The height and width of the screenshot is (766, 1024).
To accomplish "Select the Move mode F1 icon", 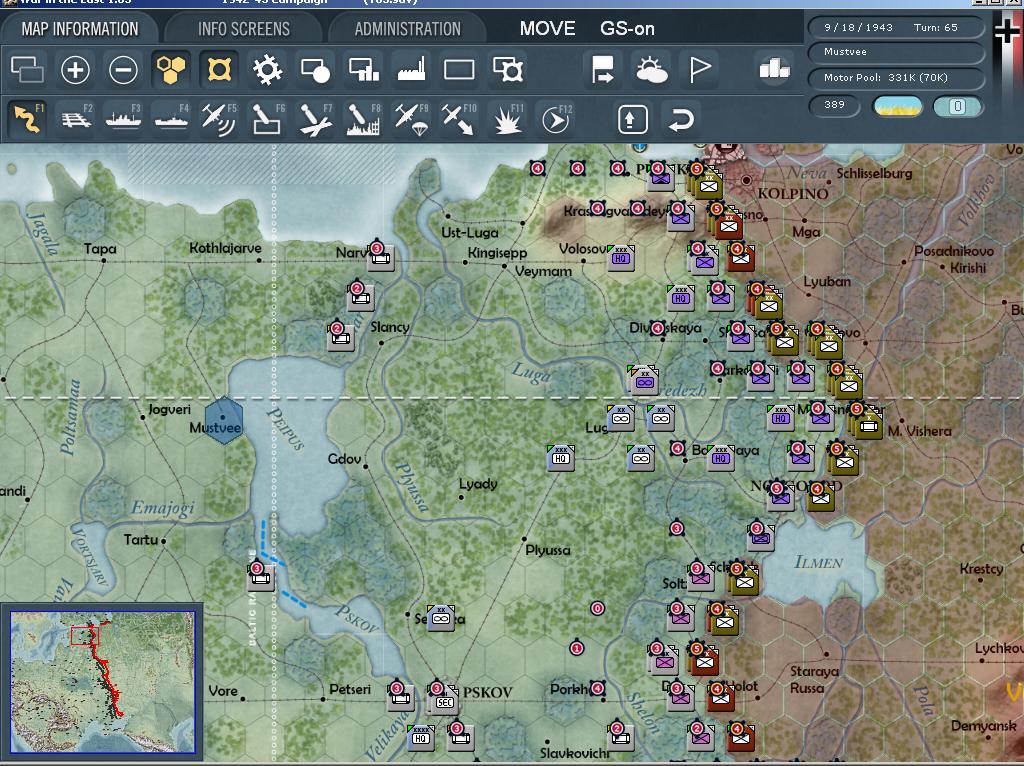I will pos(27,119).
